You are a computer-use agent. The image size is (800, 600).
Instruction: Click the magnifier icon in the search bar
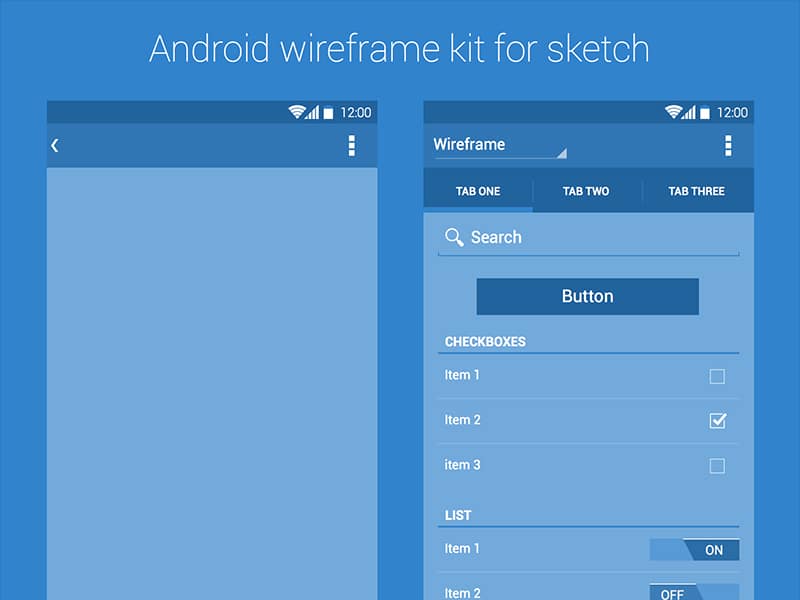point(453,238)
